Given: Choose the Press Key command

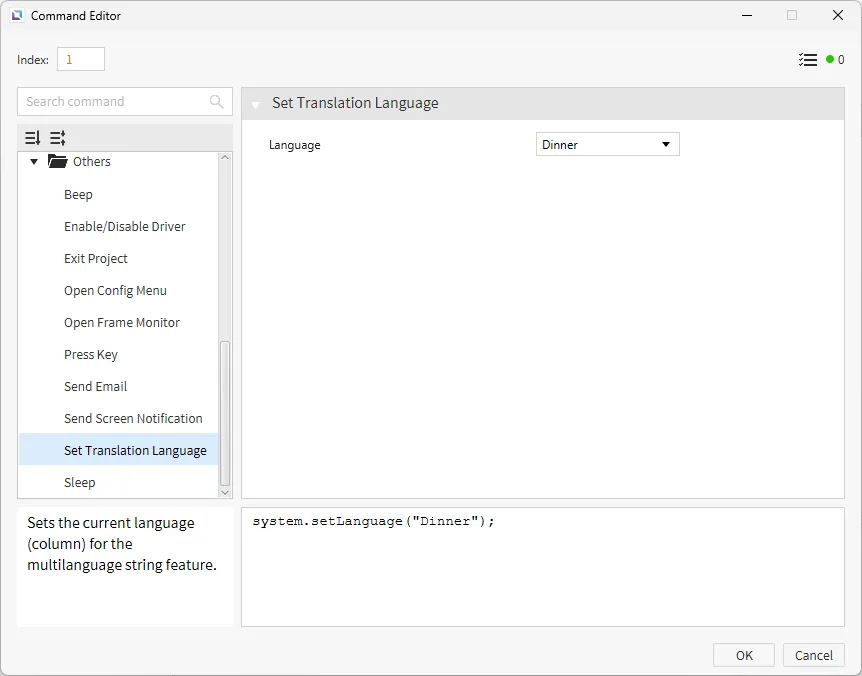Looking at the screenshot, I should [x=91, y=355].
